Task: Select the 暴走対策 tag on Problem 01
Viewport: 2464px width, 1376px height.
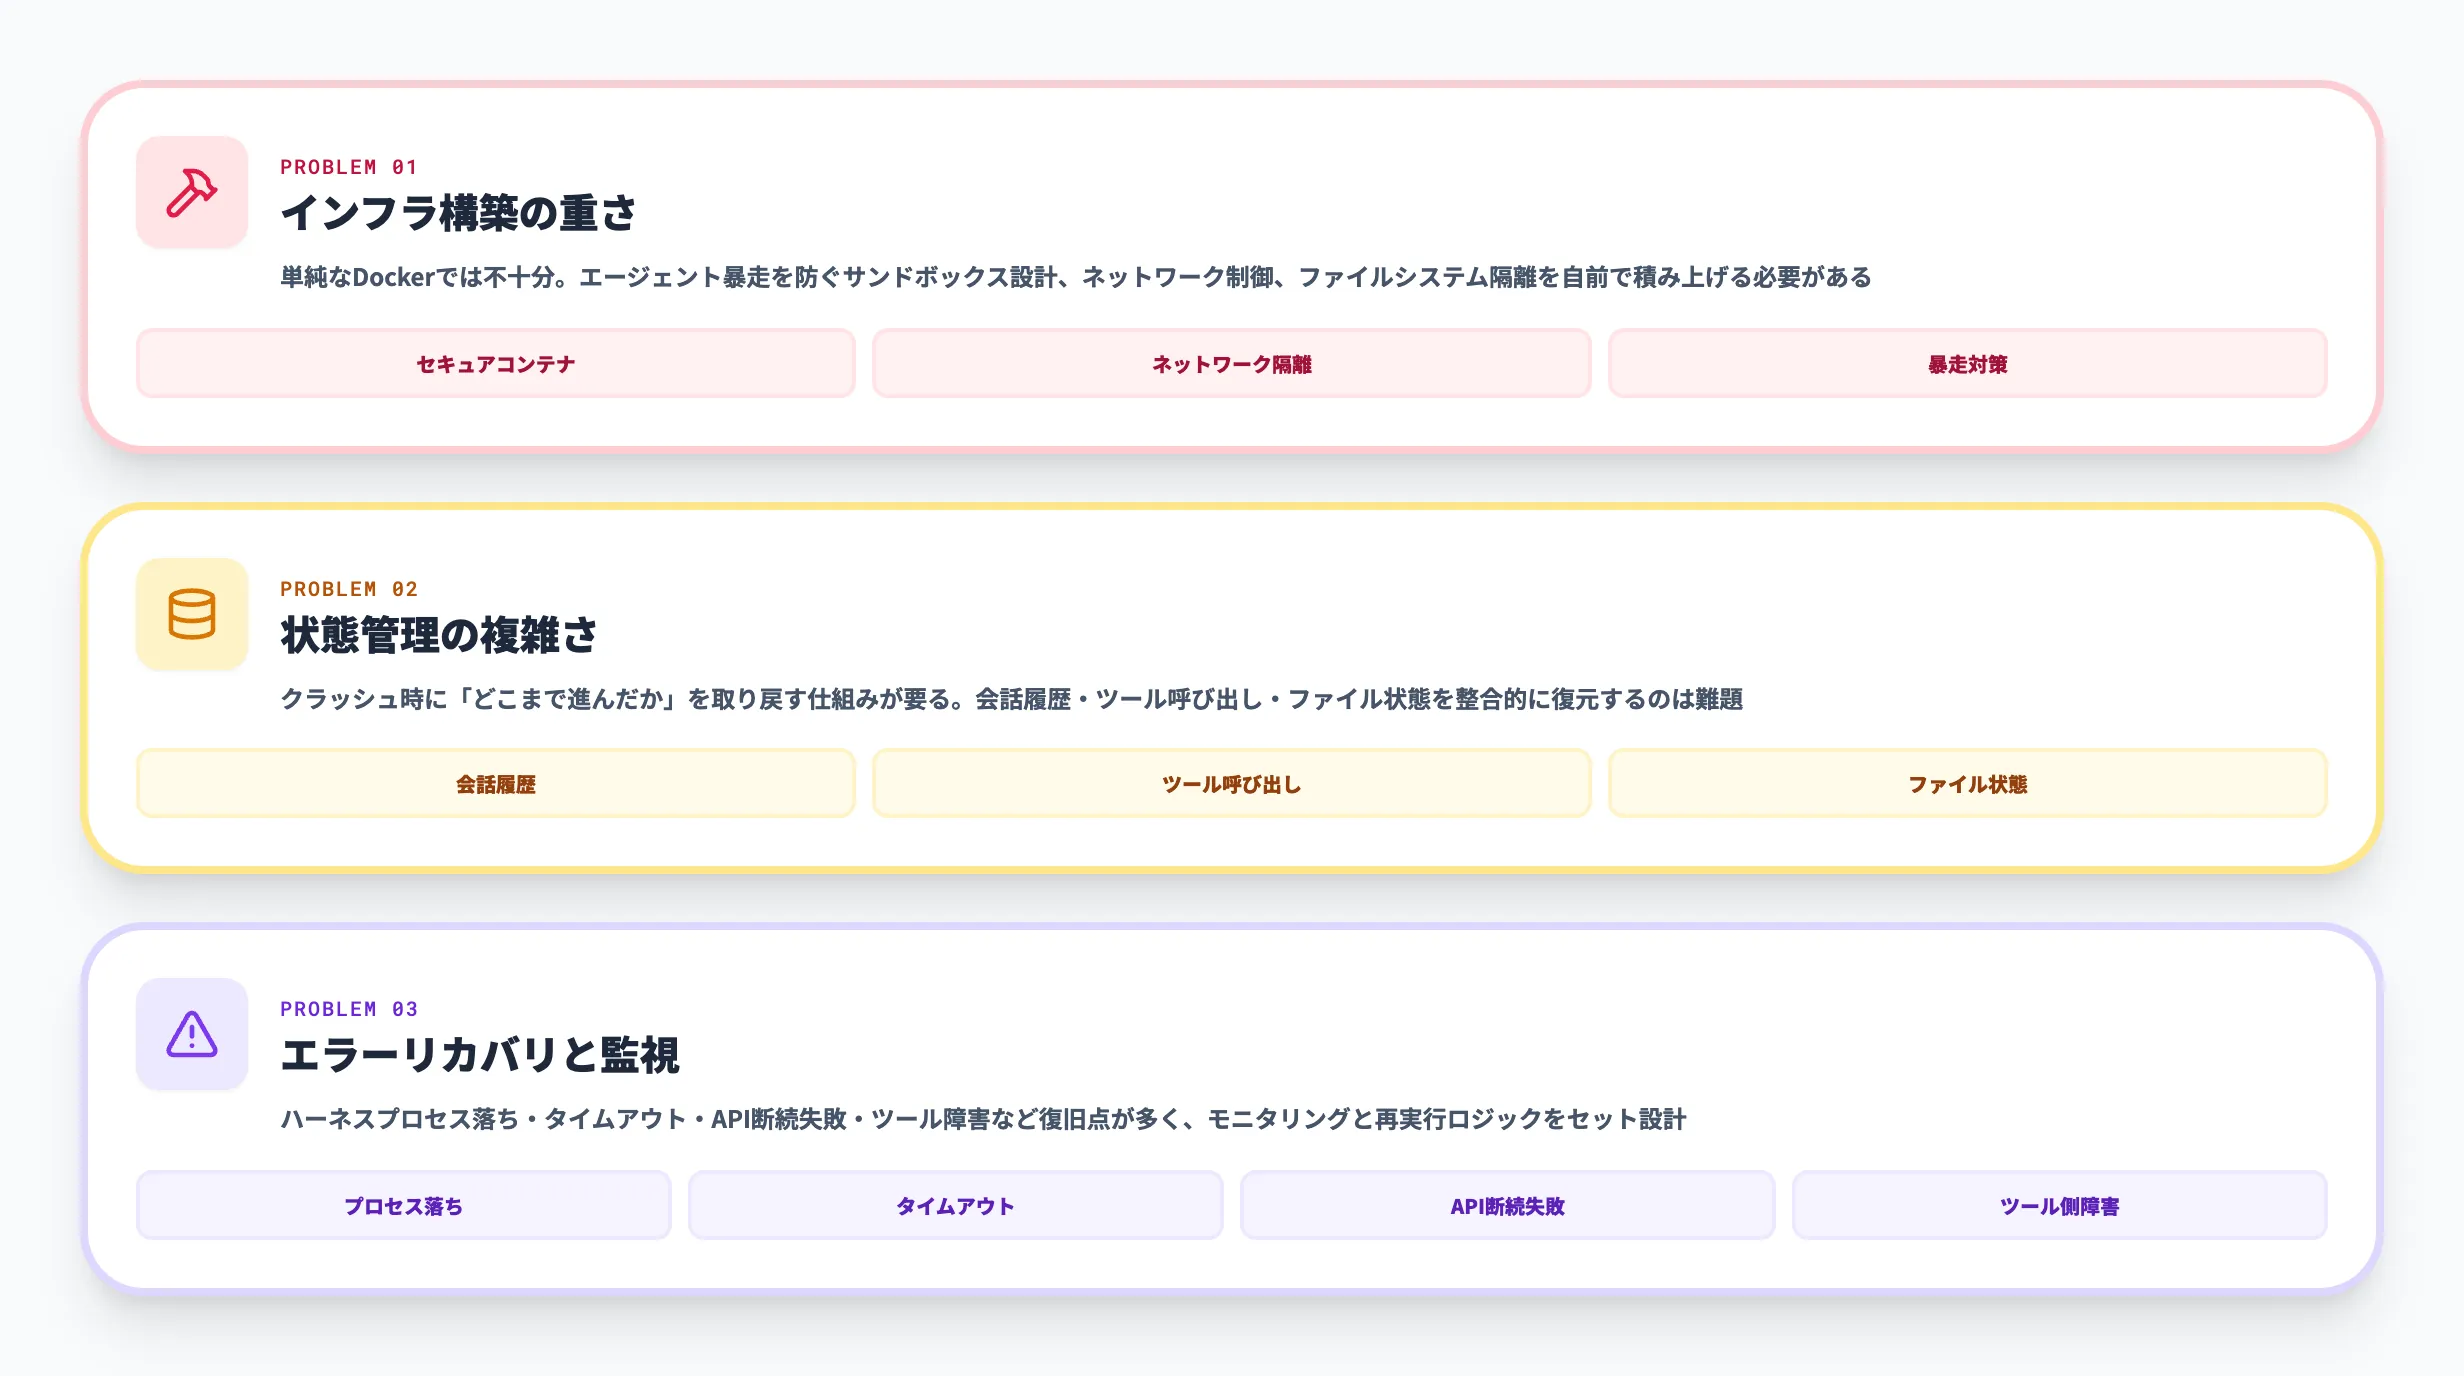Action: point(1967,363)
